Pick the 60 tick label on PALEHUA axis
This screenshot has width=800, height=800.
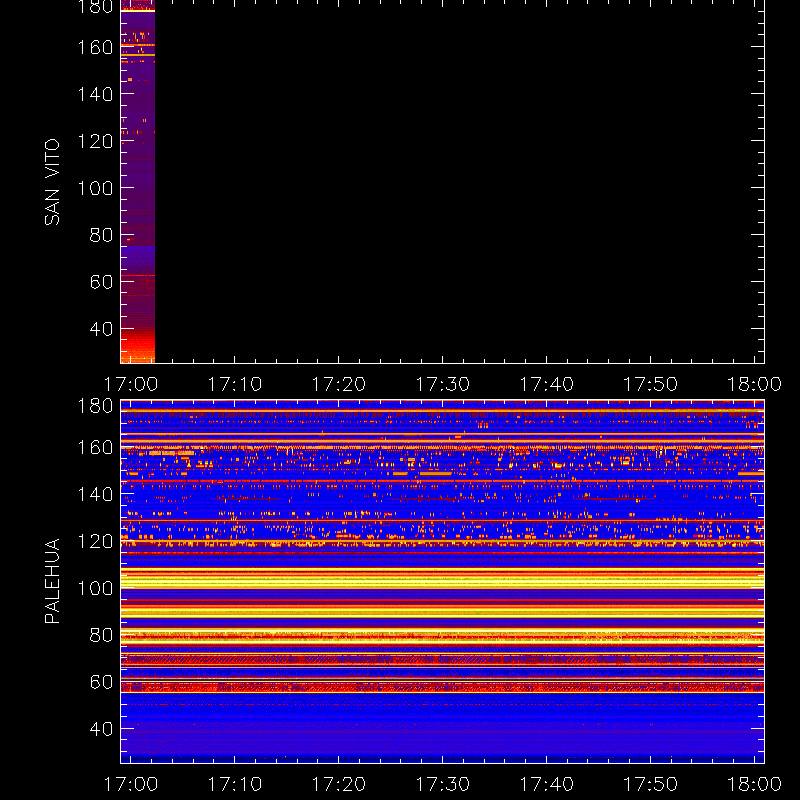tap(101, 682)
